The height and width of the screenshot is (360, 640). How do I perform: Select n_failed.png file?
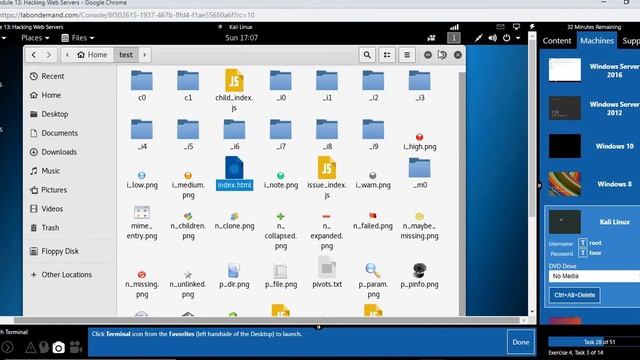click(x=373, y=221)
